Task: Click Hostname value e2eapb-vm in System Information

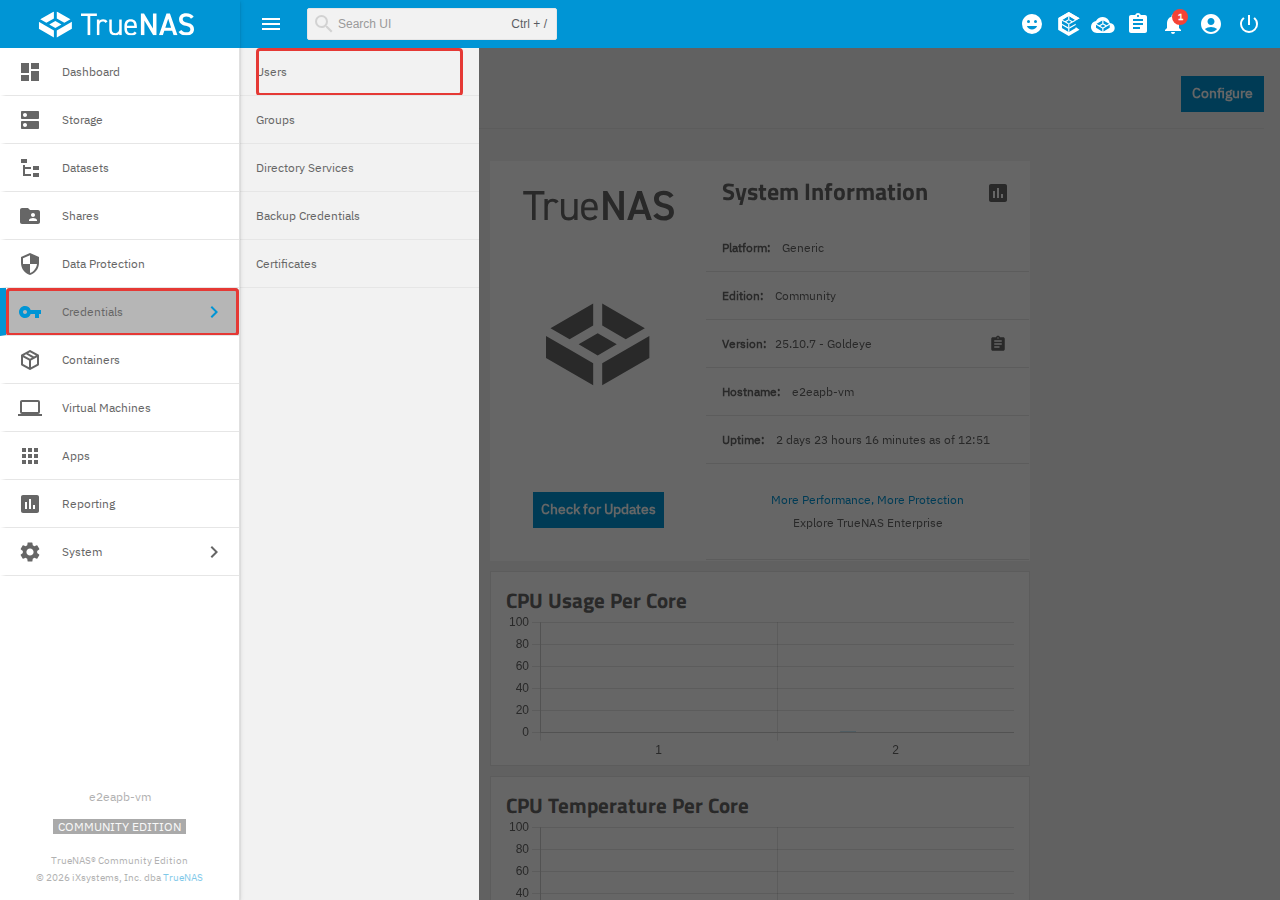Action: (x=823, y=392)
